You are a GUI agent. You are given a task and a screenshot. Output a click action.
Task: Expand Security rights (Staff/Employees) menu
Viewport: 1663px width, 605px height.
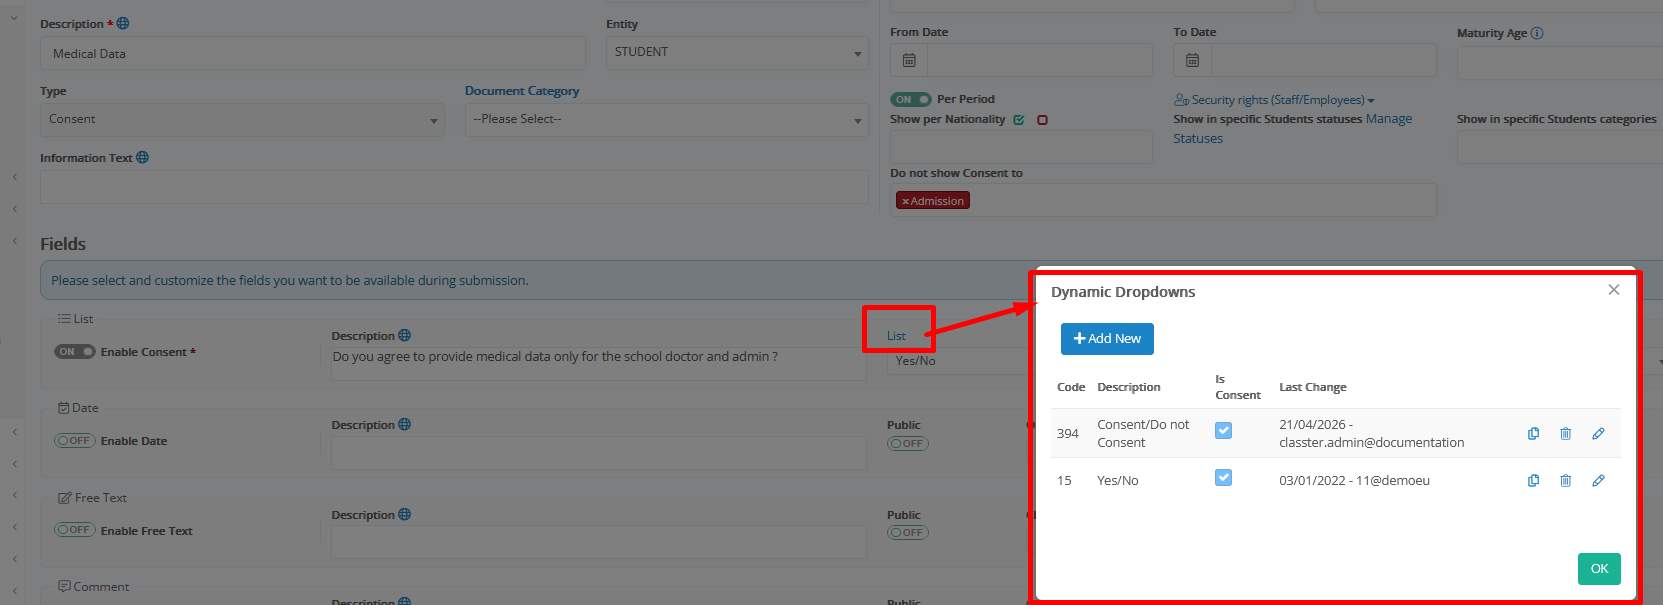click(1275, 100)
